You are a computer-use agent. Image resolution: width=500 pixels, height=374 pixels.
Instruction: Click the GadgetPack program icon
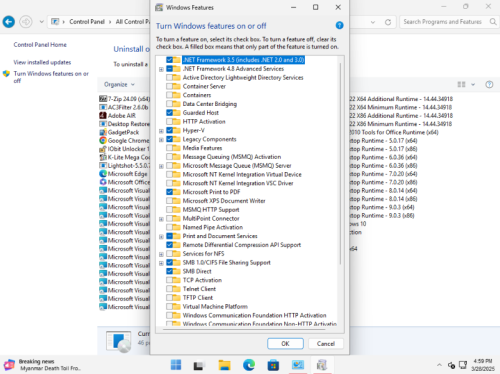tap(103, 132)
